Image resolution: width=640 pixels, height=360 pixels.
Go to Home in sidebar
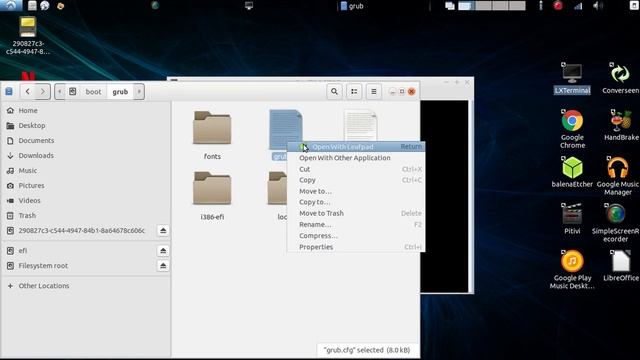(x=85, y=111)
